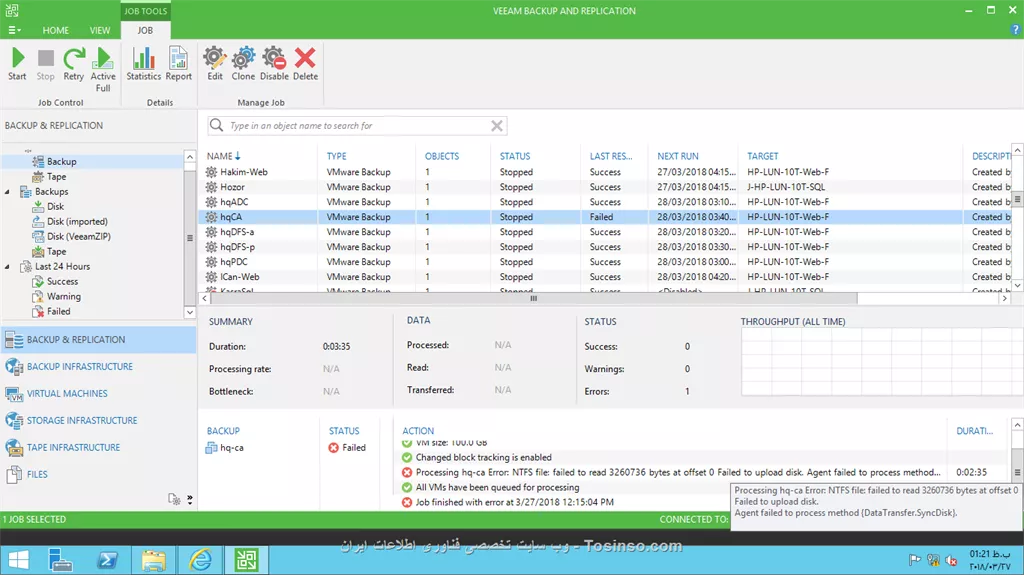1024x575 pixels.
Task: Select Tape under Jobs in tree
Action: 56,176
